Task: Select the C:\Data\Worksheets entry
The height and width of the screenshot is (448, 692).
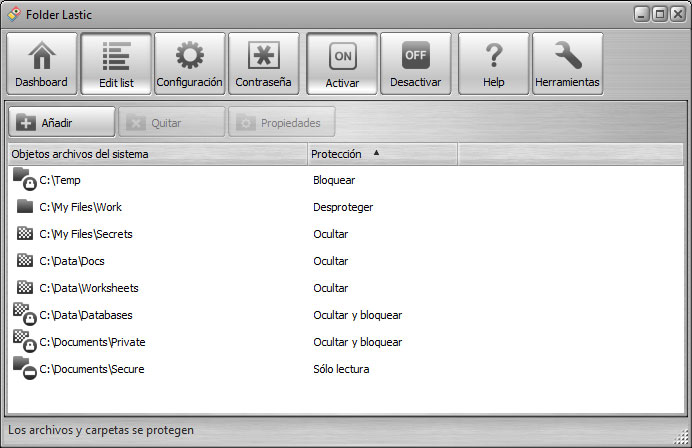Action: [89, 288]
